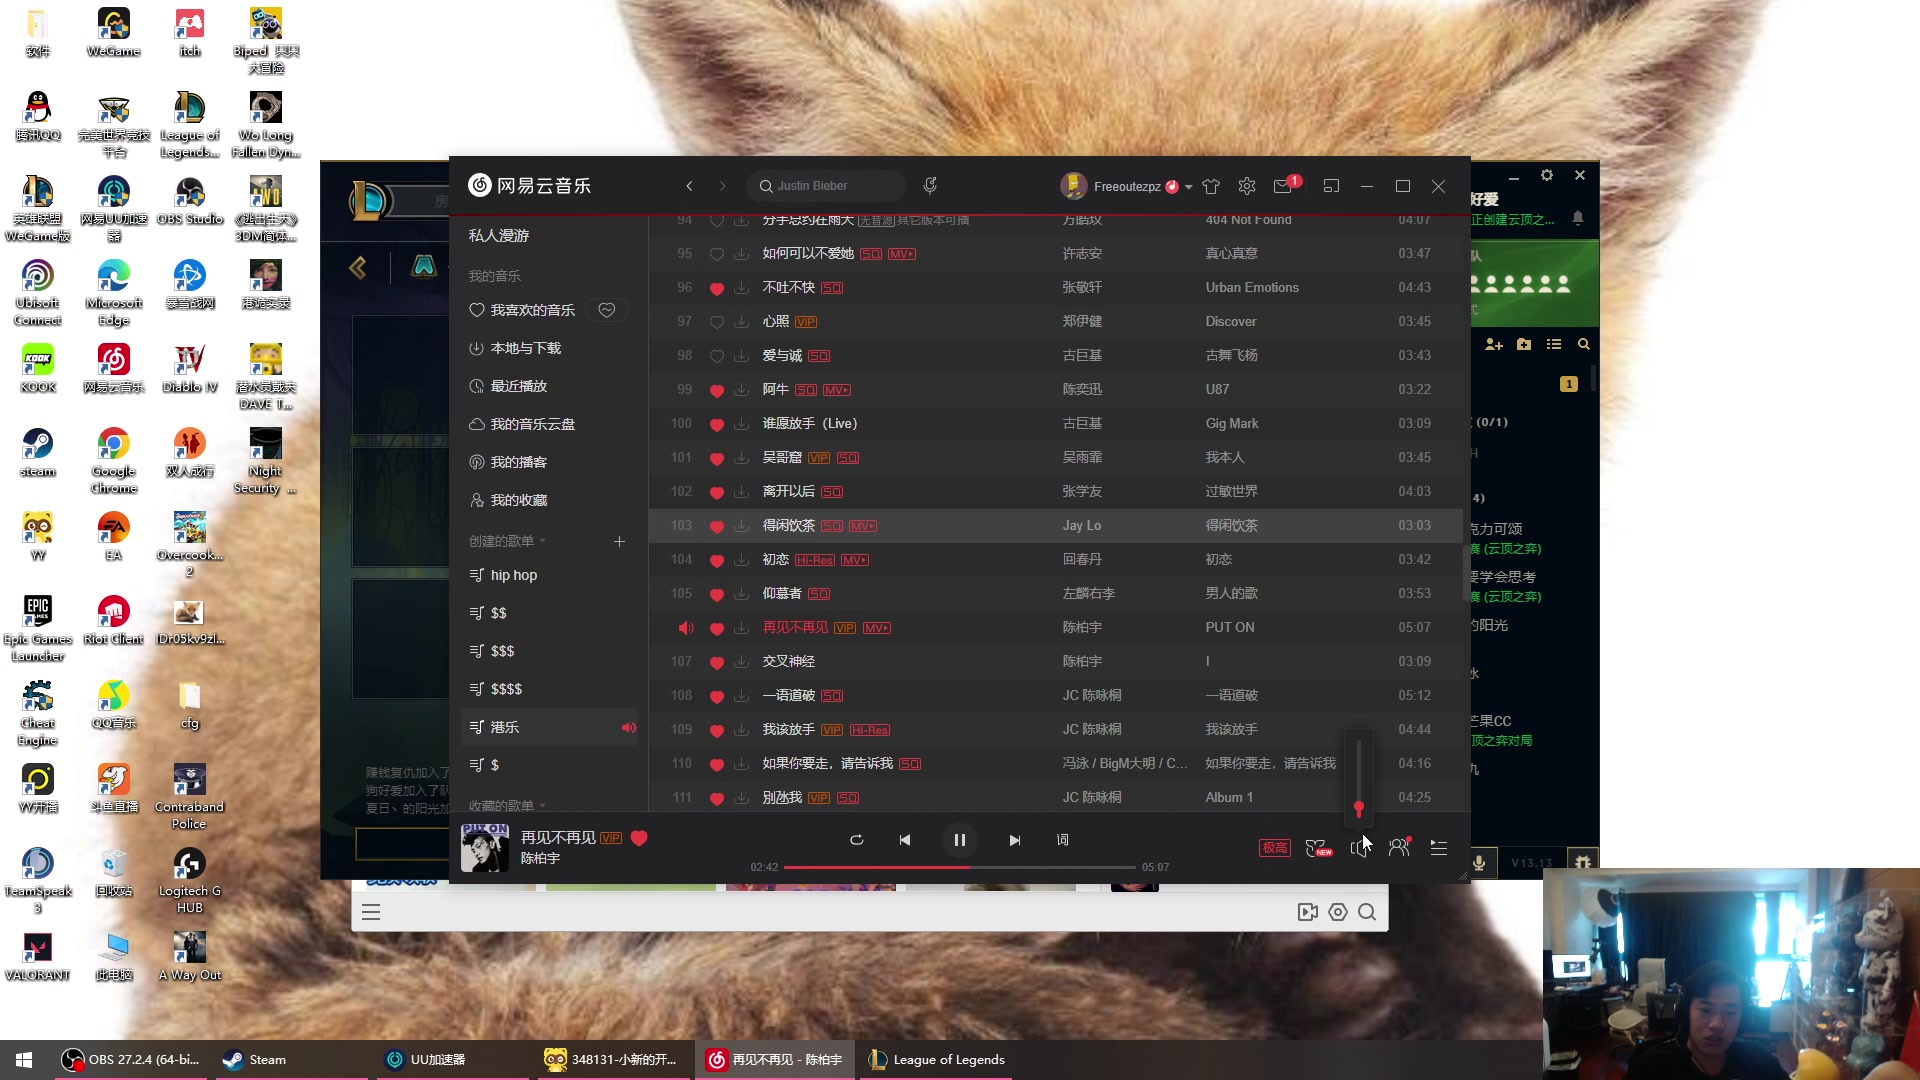
Task: Switch to mini player mode icon
Action: click(1331, 186)
